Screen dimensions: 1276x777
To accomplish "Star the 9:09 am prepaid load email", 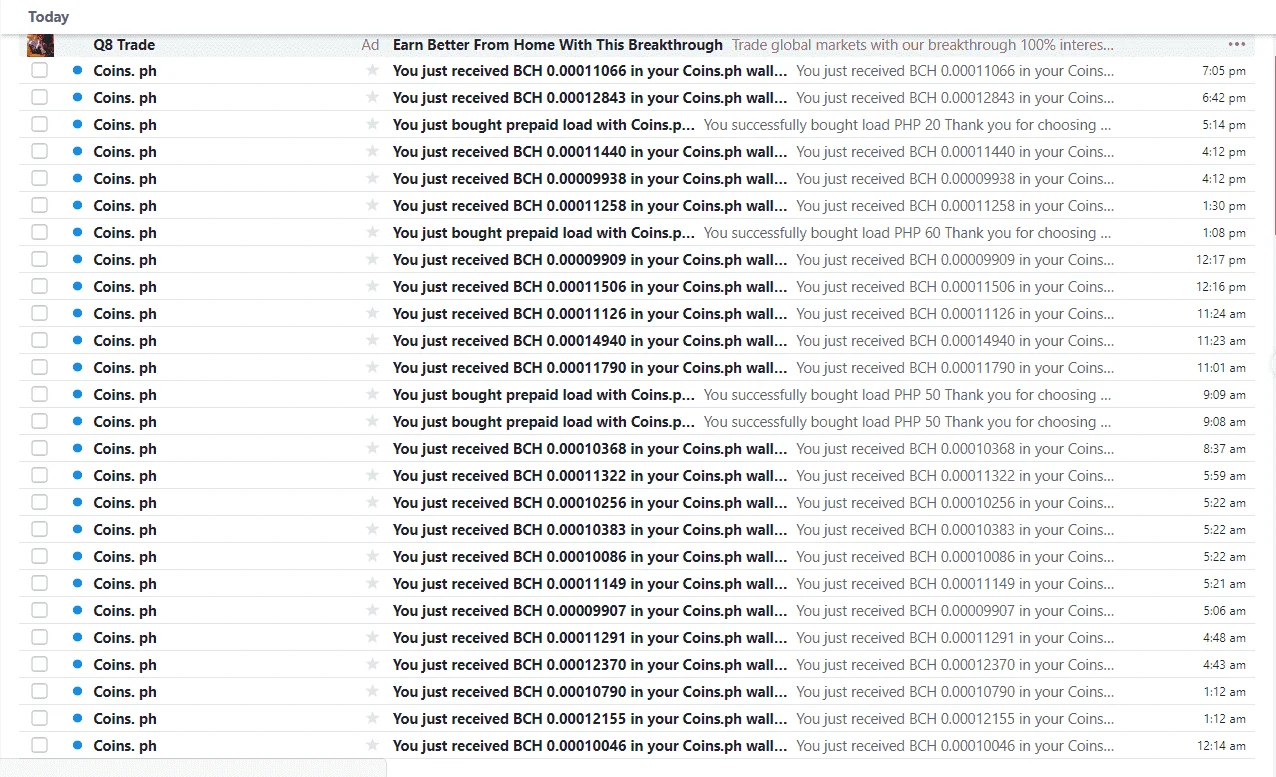I will click(x=372, y=395).
